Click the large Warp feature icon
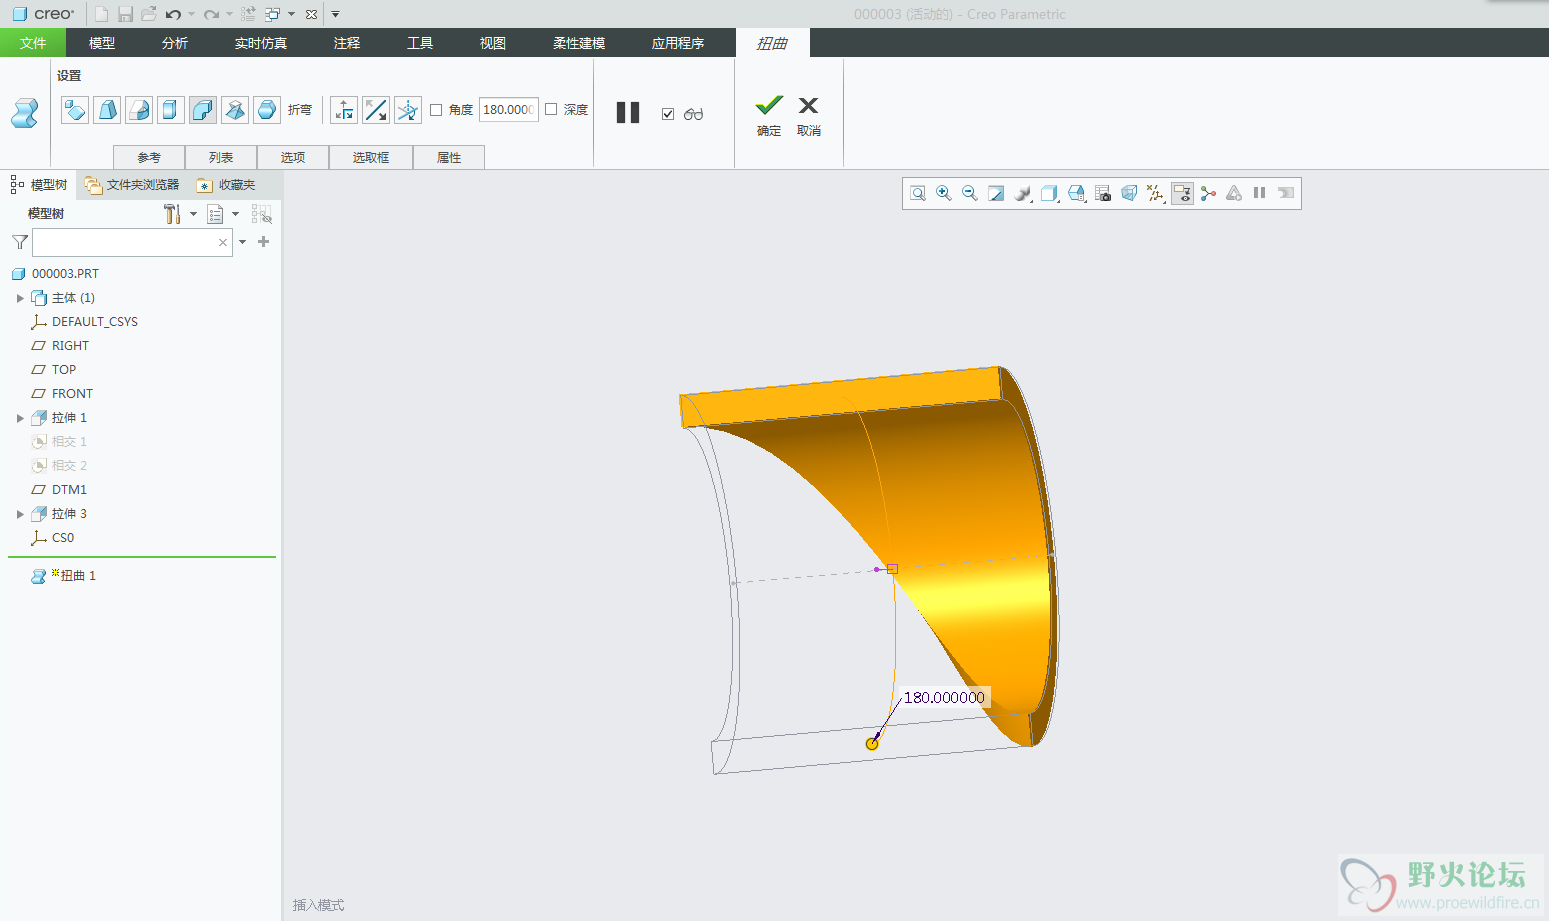 click(25, 113)
